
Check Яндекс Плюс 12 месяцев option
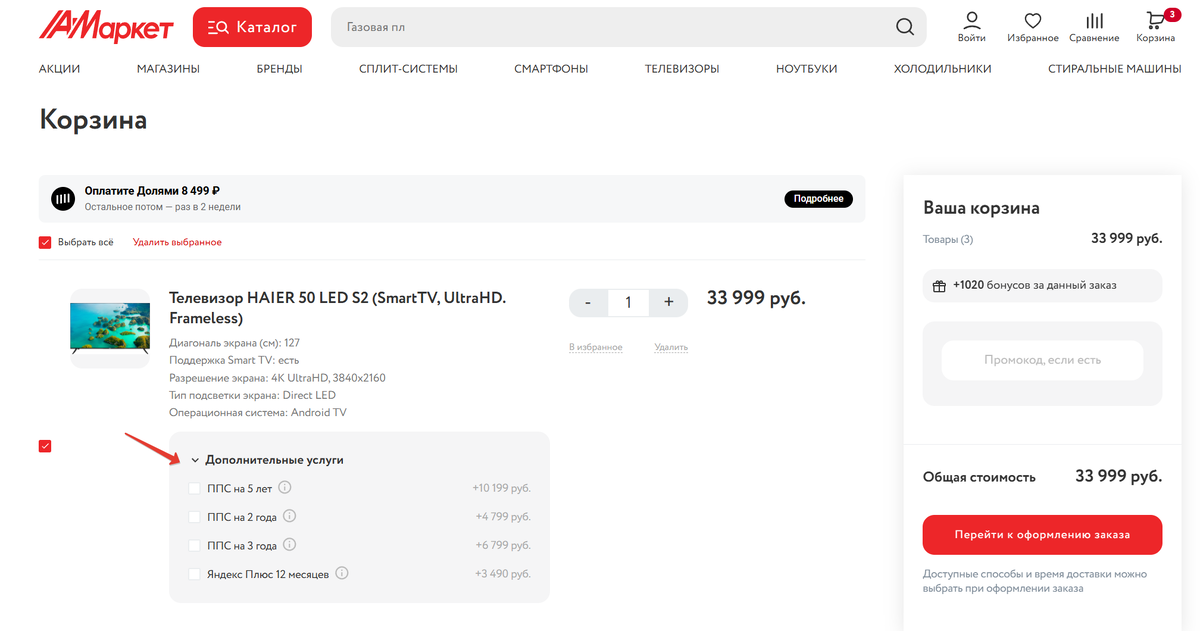(x=194, y=574)
